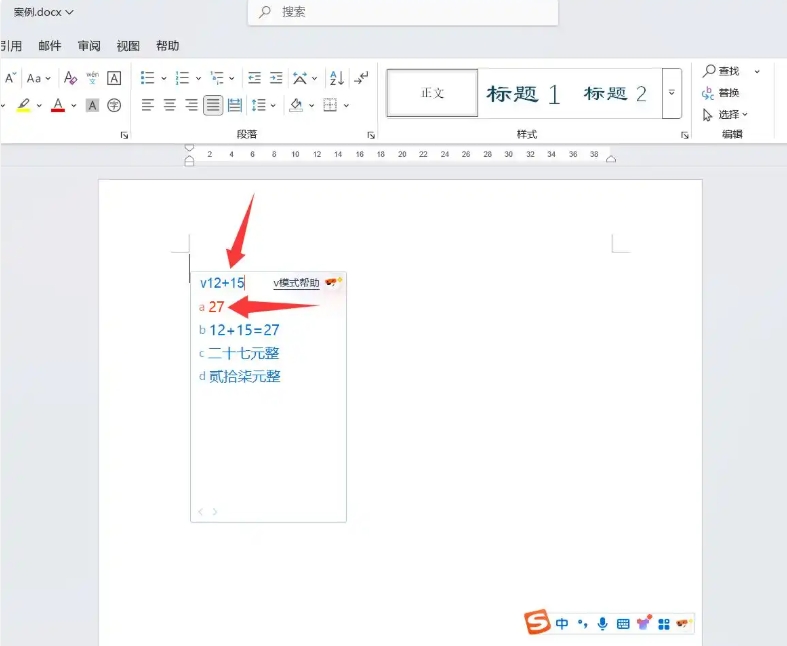Open the 选择 dropdown in editing group
The width and height of the screenshot is (787, 646).
[727, 115]
